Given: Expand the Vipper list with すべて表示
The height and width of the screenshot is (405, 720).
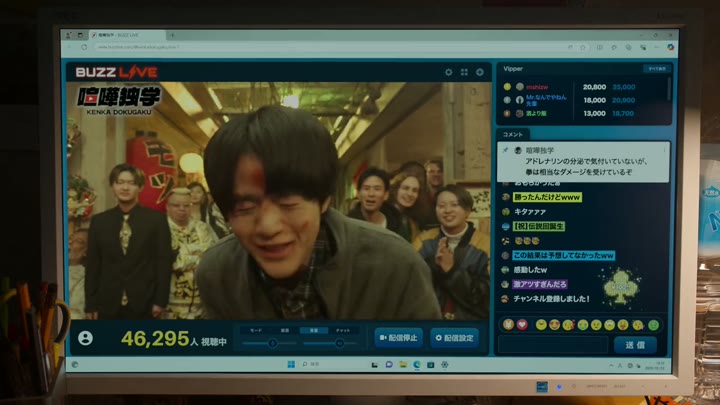Looking at the screenshot, I should [657, 69].
